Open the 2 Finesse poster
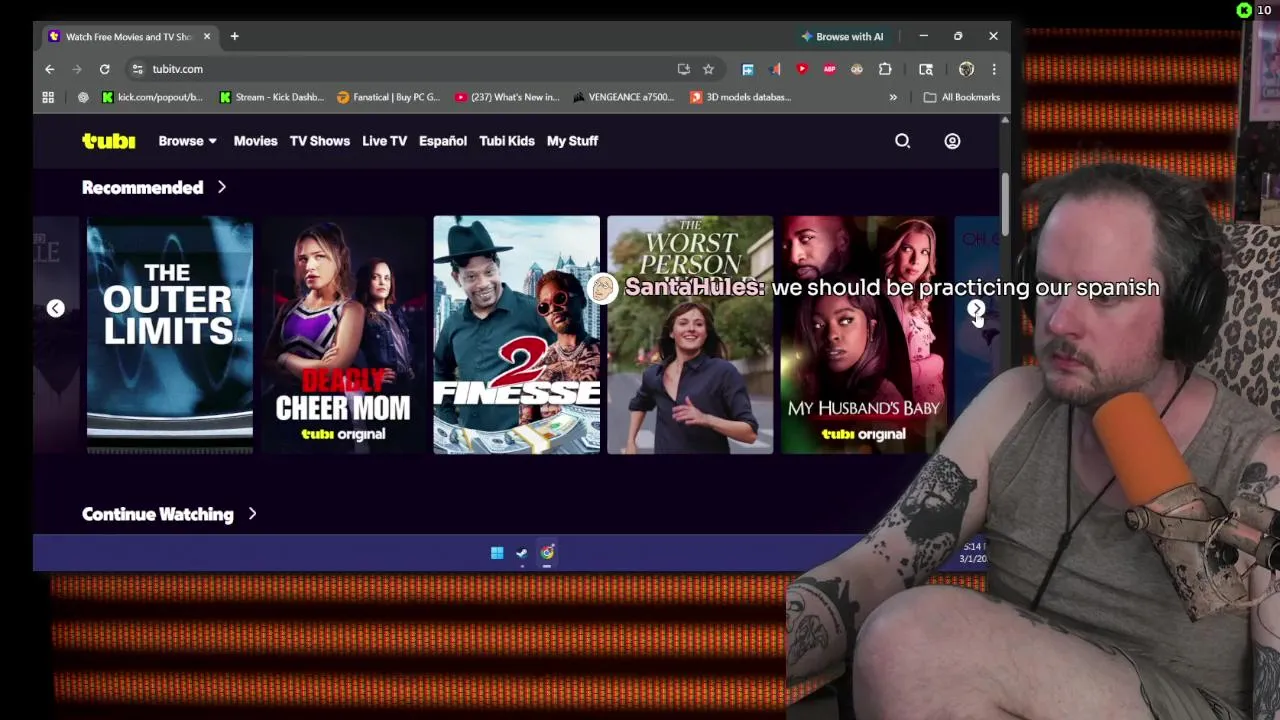Viewport: 1280px width, 720px height. (x=516, y=335)
